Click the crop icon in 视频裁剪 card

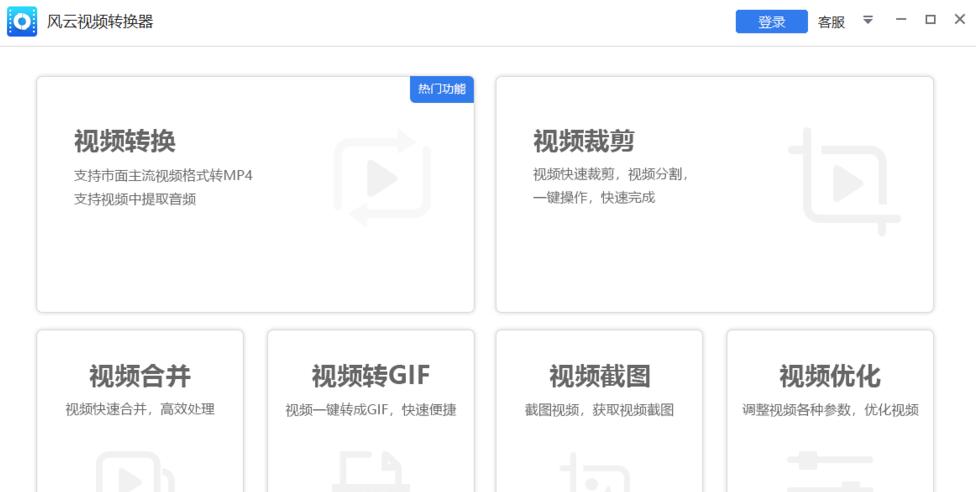pyautogui.click(x=842, y=182)
